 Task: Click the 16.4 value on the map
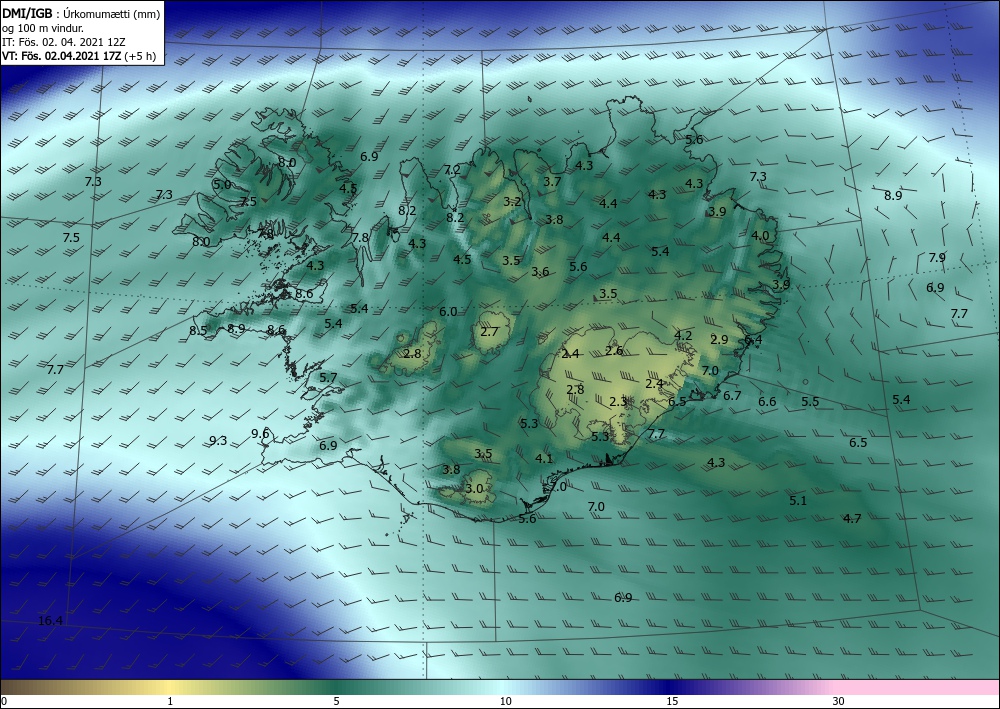tap(50, 620)
